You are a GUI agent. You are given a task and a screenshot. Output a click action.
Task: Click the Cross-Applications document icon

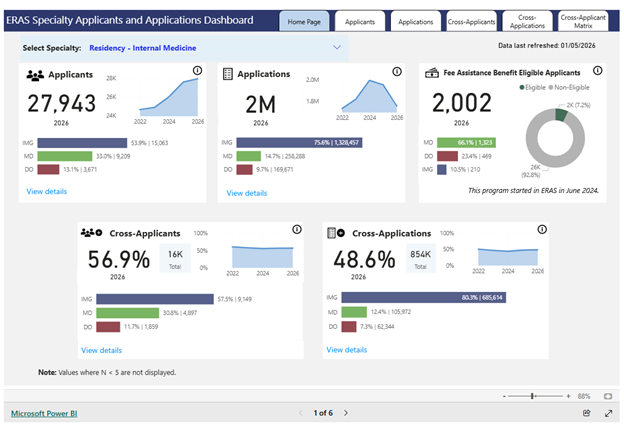coord(335,233)
